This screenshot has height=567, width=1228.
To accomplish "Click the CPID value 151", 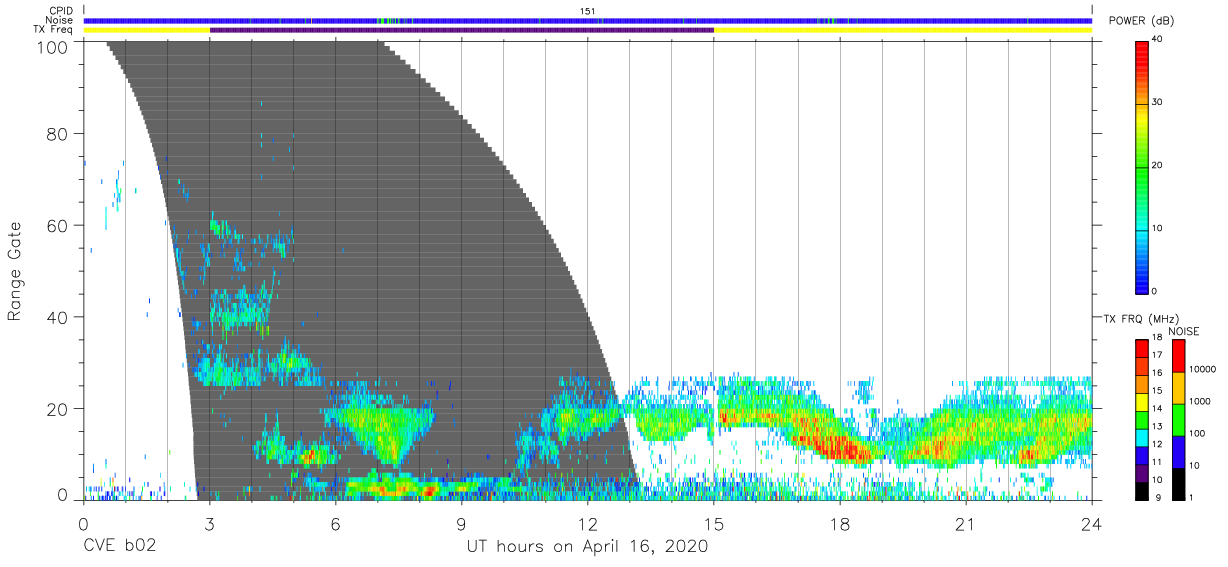I will (x=588, y=11).
